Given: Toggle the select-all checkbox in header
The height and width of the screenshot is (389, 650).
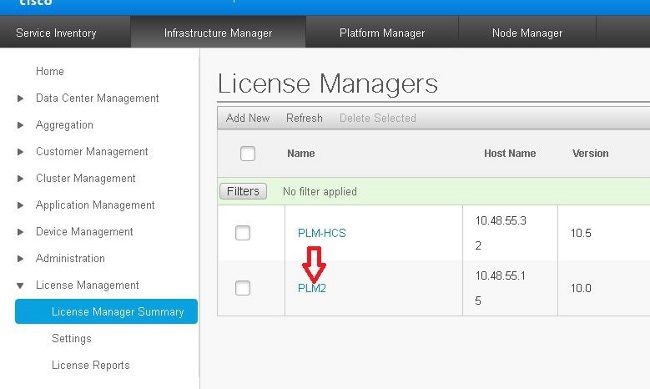Looking at the screenshot, I should point(247,153).
